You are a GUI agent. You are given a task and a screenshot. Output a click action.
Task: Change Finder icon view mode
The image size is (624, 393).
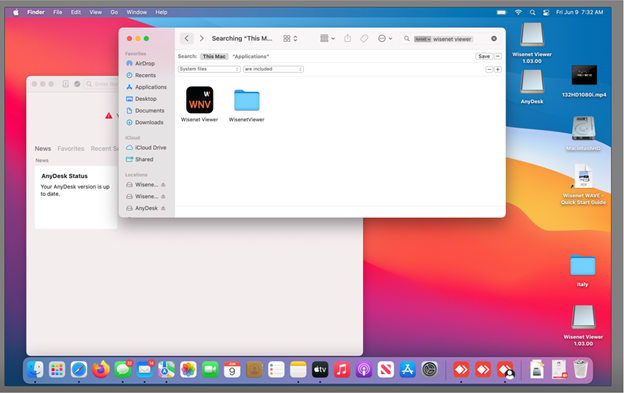pos(290,39)
